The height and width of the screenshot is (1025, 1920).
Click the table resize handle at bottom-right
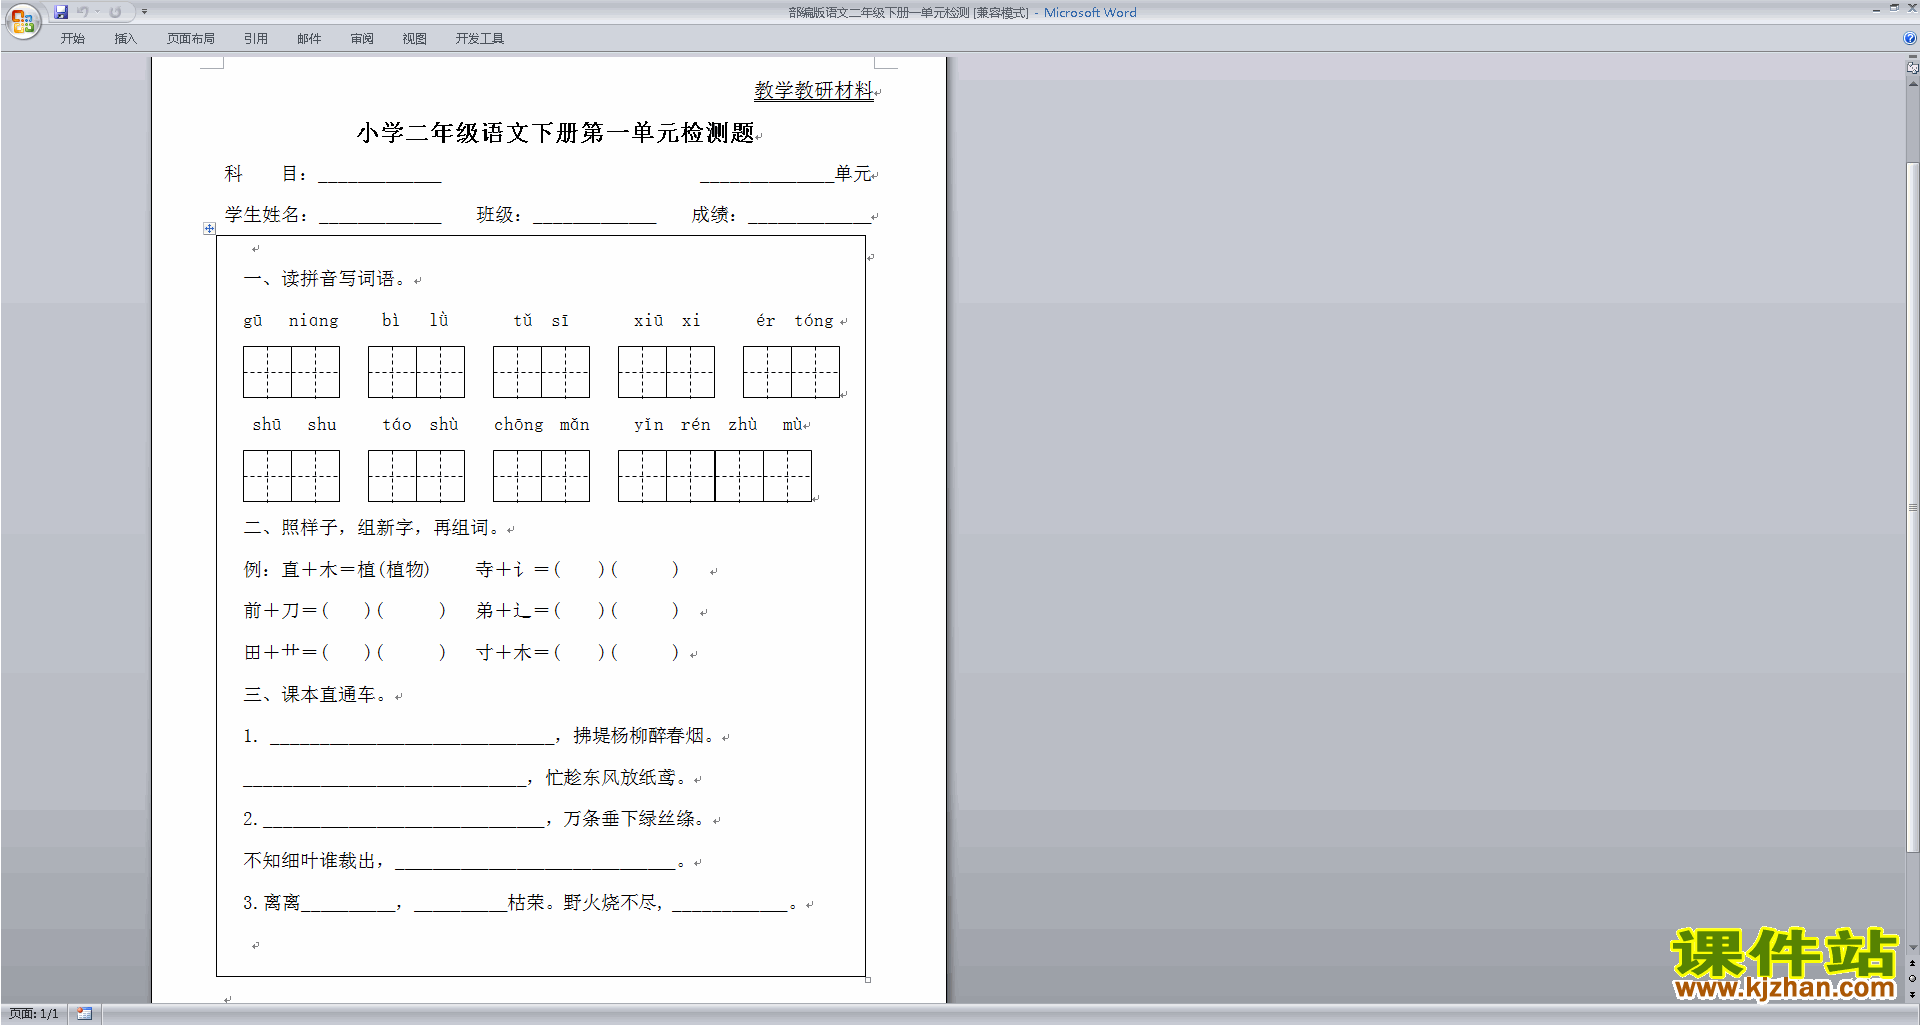point(868,980)
